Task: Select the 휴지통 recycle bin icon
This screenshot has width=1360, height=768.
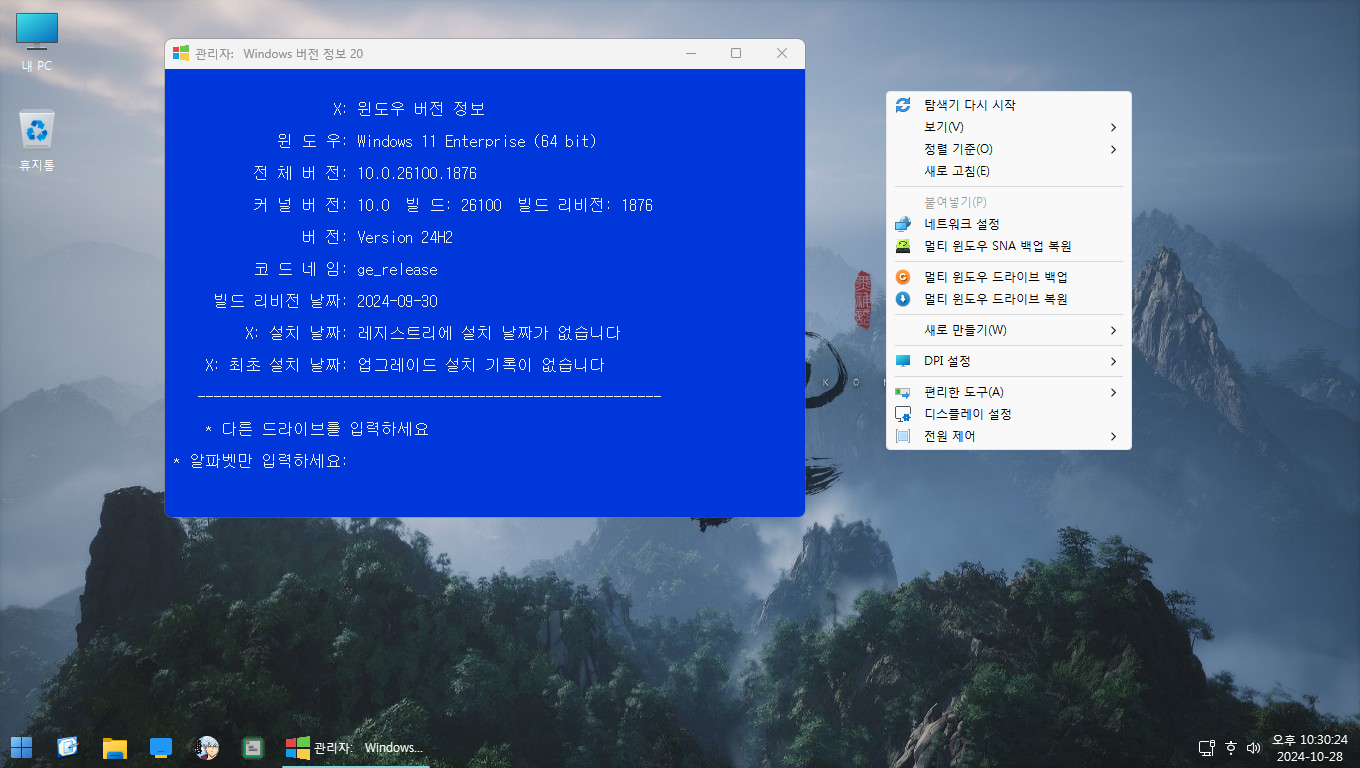Action: pyautogui.click(x=37, y=141)
